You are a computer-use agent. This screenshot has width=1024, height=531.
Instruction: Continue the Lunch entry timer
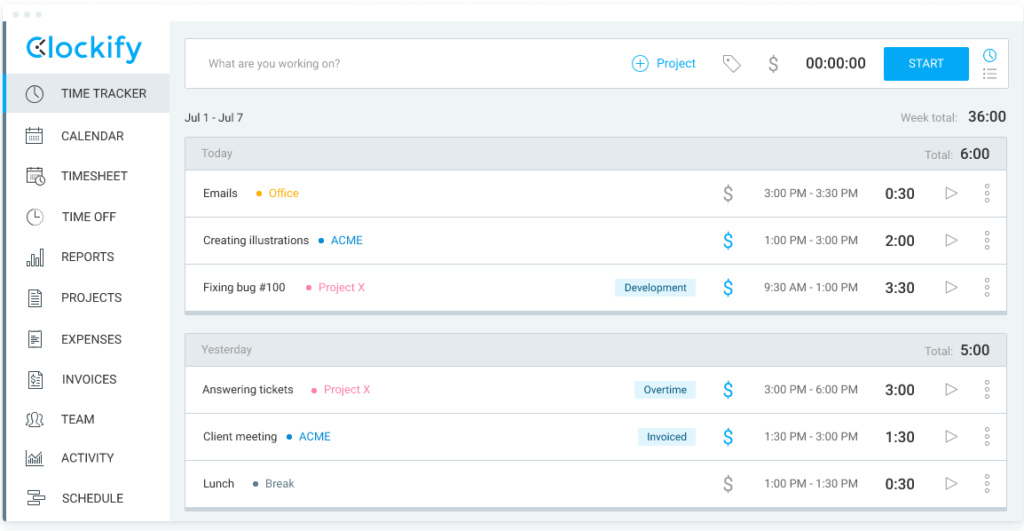951,483
